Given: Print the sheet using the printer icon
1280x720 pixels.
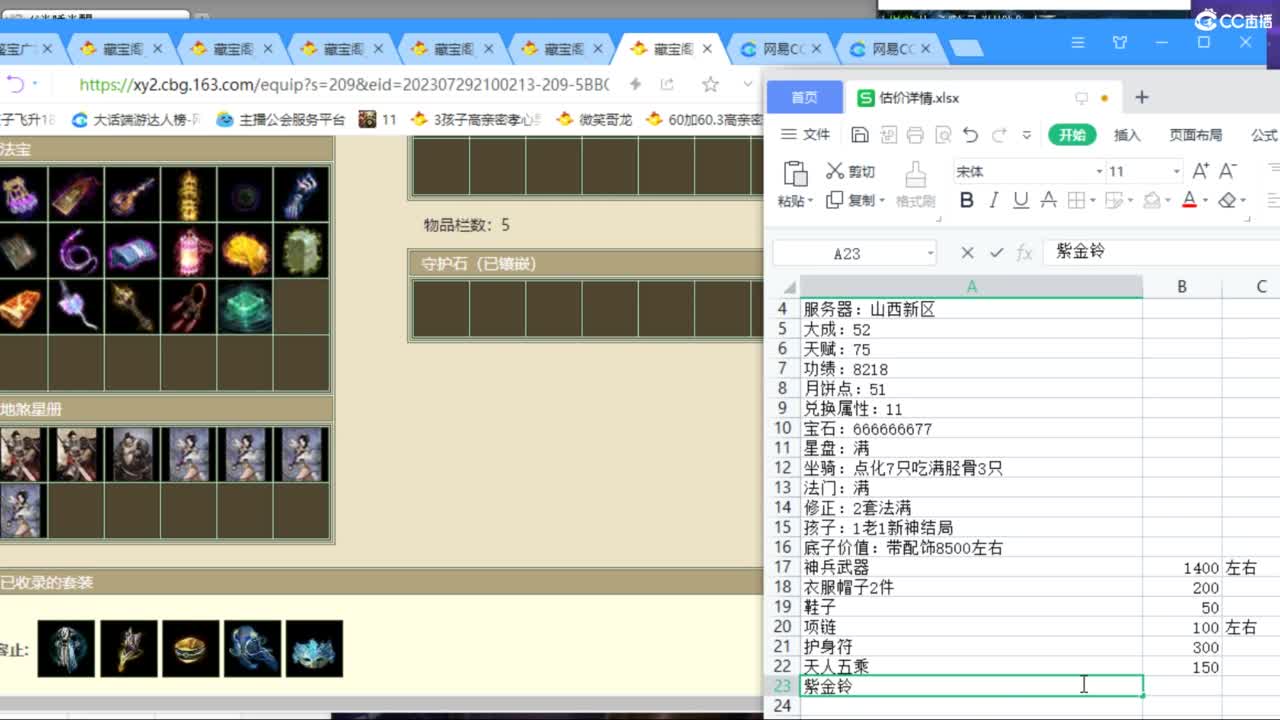Looking at the screenshot, I should pyautogui.click(x=915, y=135).
